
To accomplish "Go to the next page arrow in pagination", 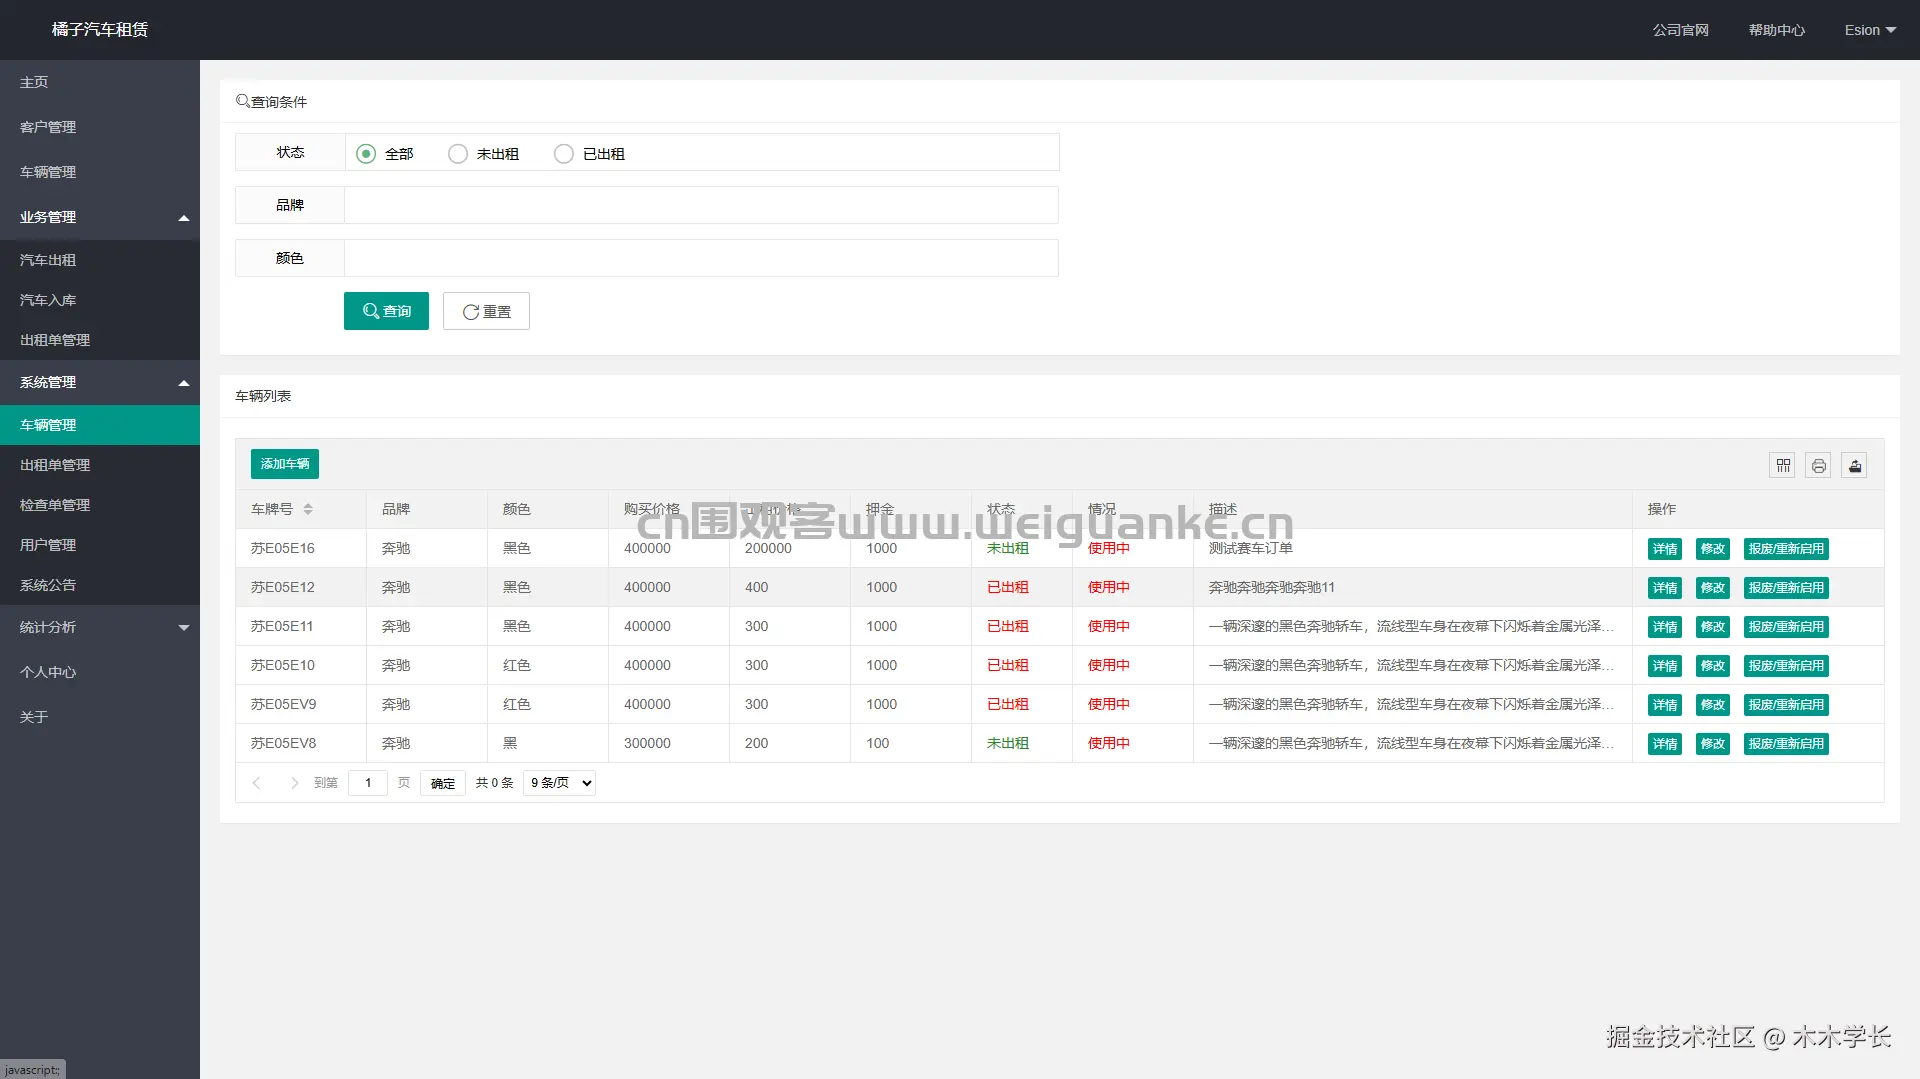I will click(294, 783).
